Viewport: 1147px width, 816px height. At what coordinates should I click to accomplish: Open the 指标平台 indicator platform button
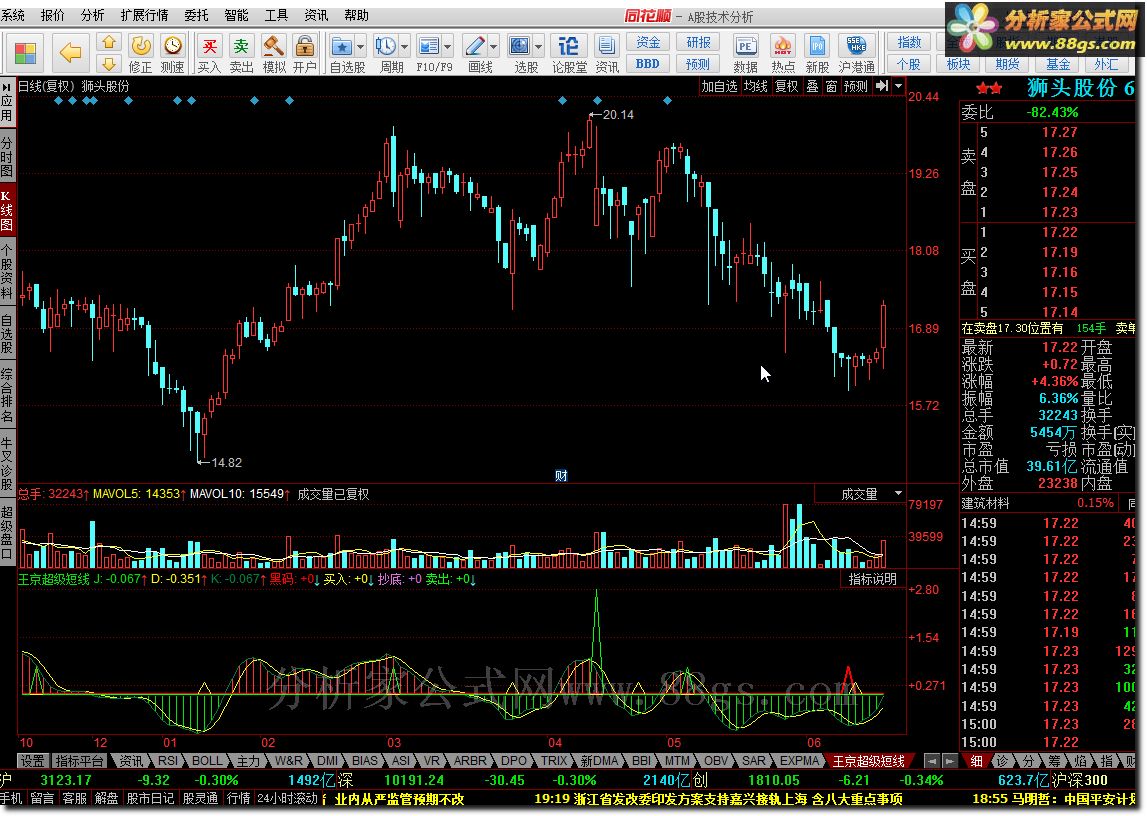80,761
